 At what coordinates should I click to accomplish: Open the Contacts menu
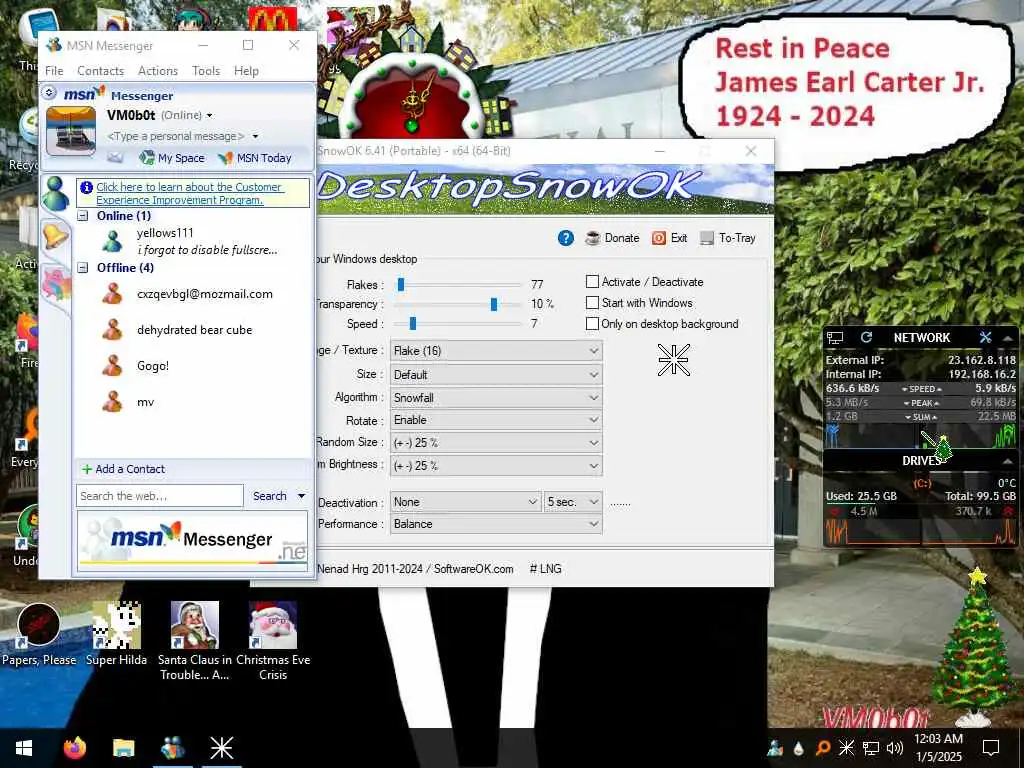pyautogui.click(x=101, y=71)
